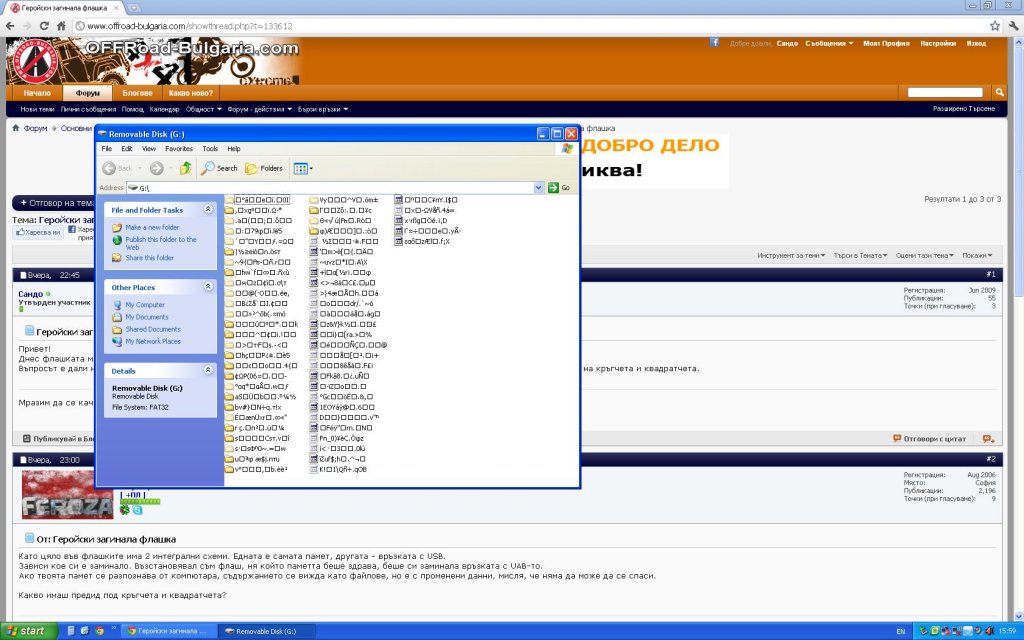The width and height of the screenshot is (1024, 640).
Task: Open the Tools menu in Explorer
Action: [210, 149]
